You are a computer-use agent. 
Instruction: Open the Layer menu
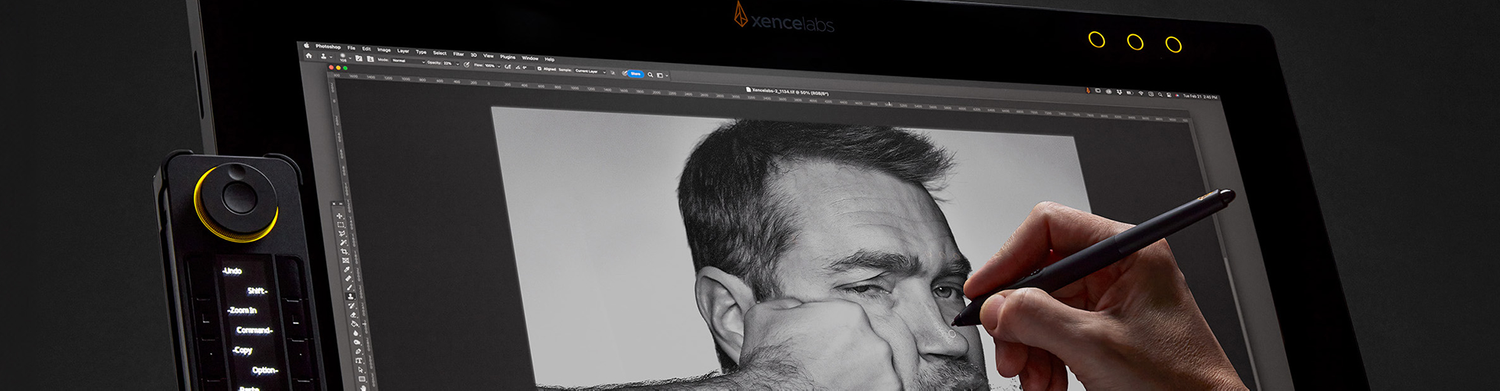(x=403, y=51)
